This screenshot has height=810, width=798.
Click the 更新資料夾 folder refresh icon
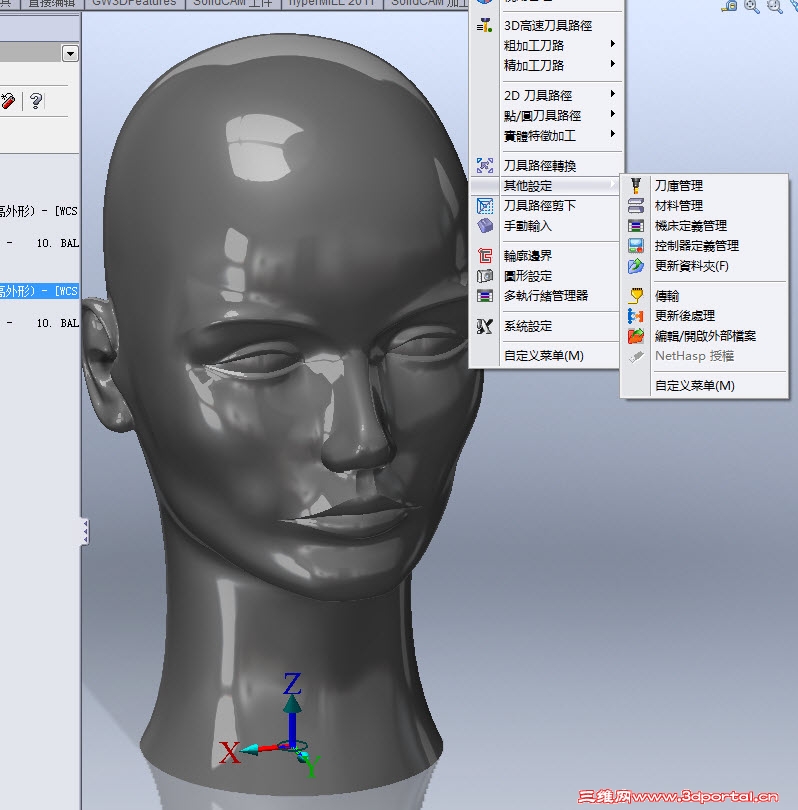(x=636, y=266)
